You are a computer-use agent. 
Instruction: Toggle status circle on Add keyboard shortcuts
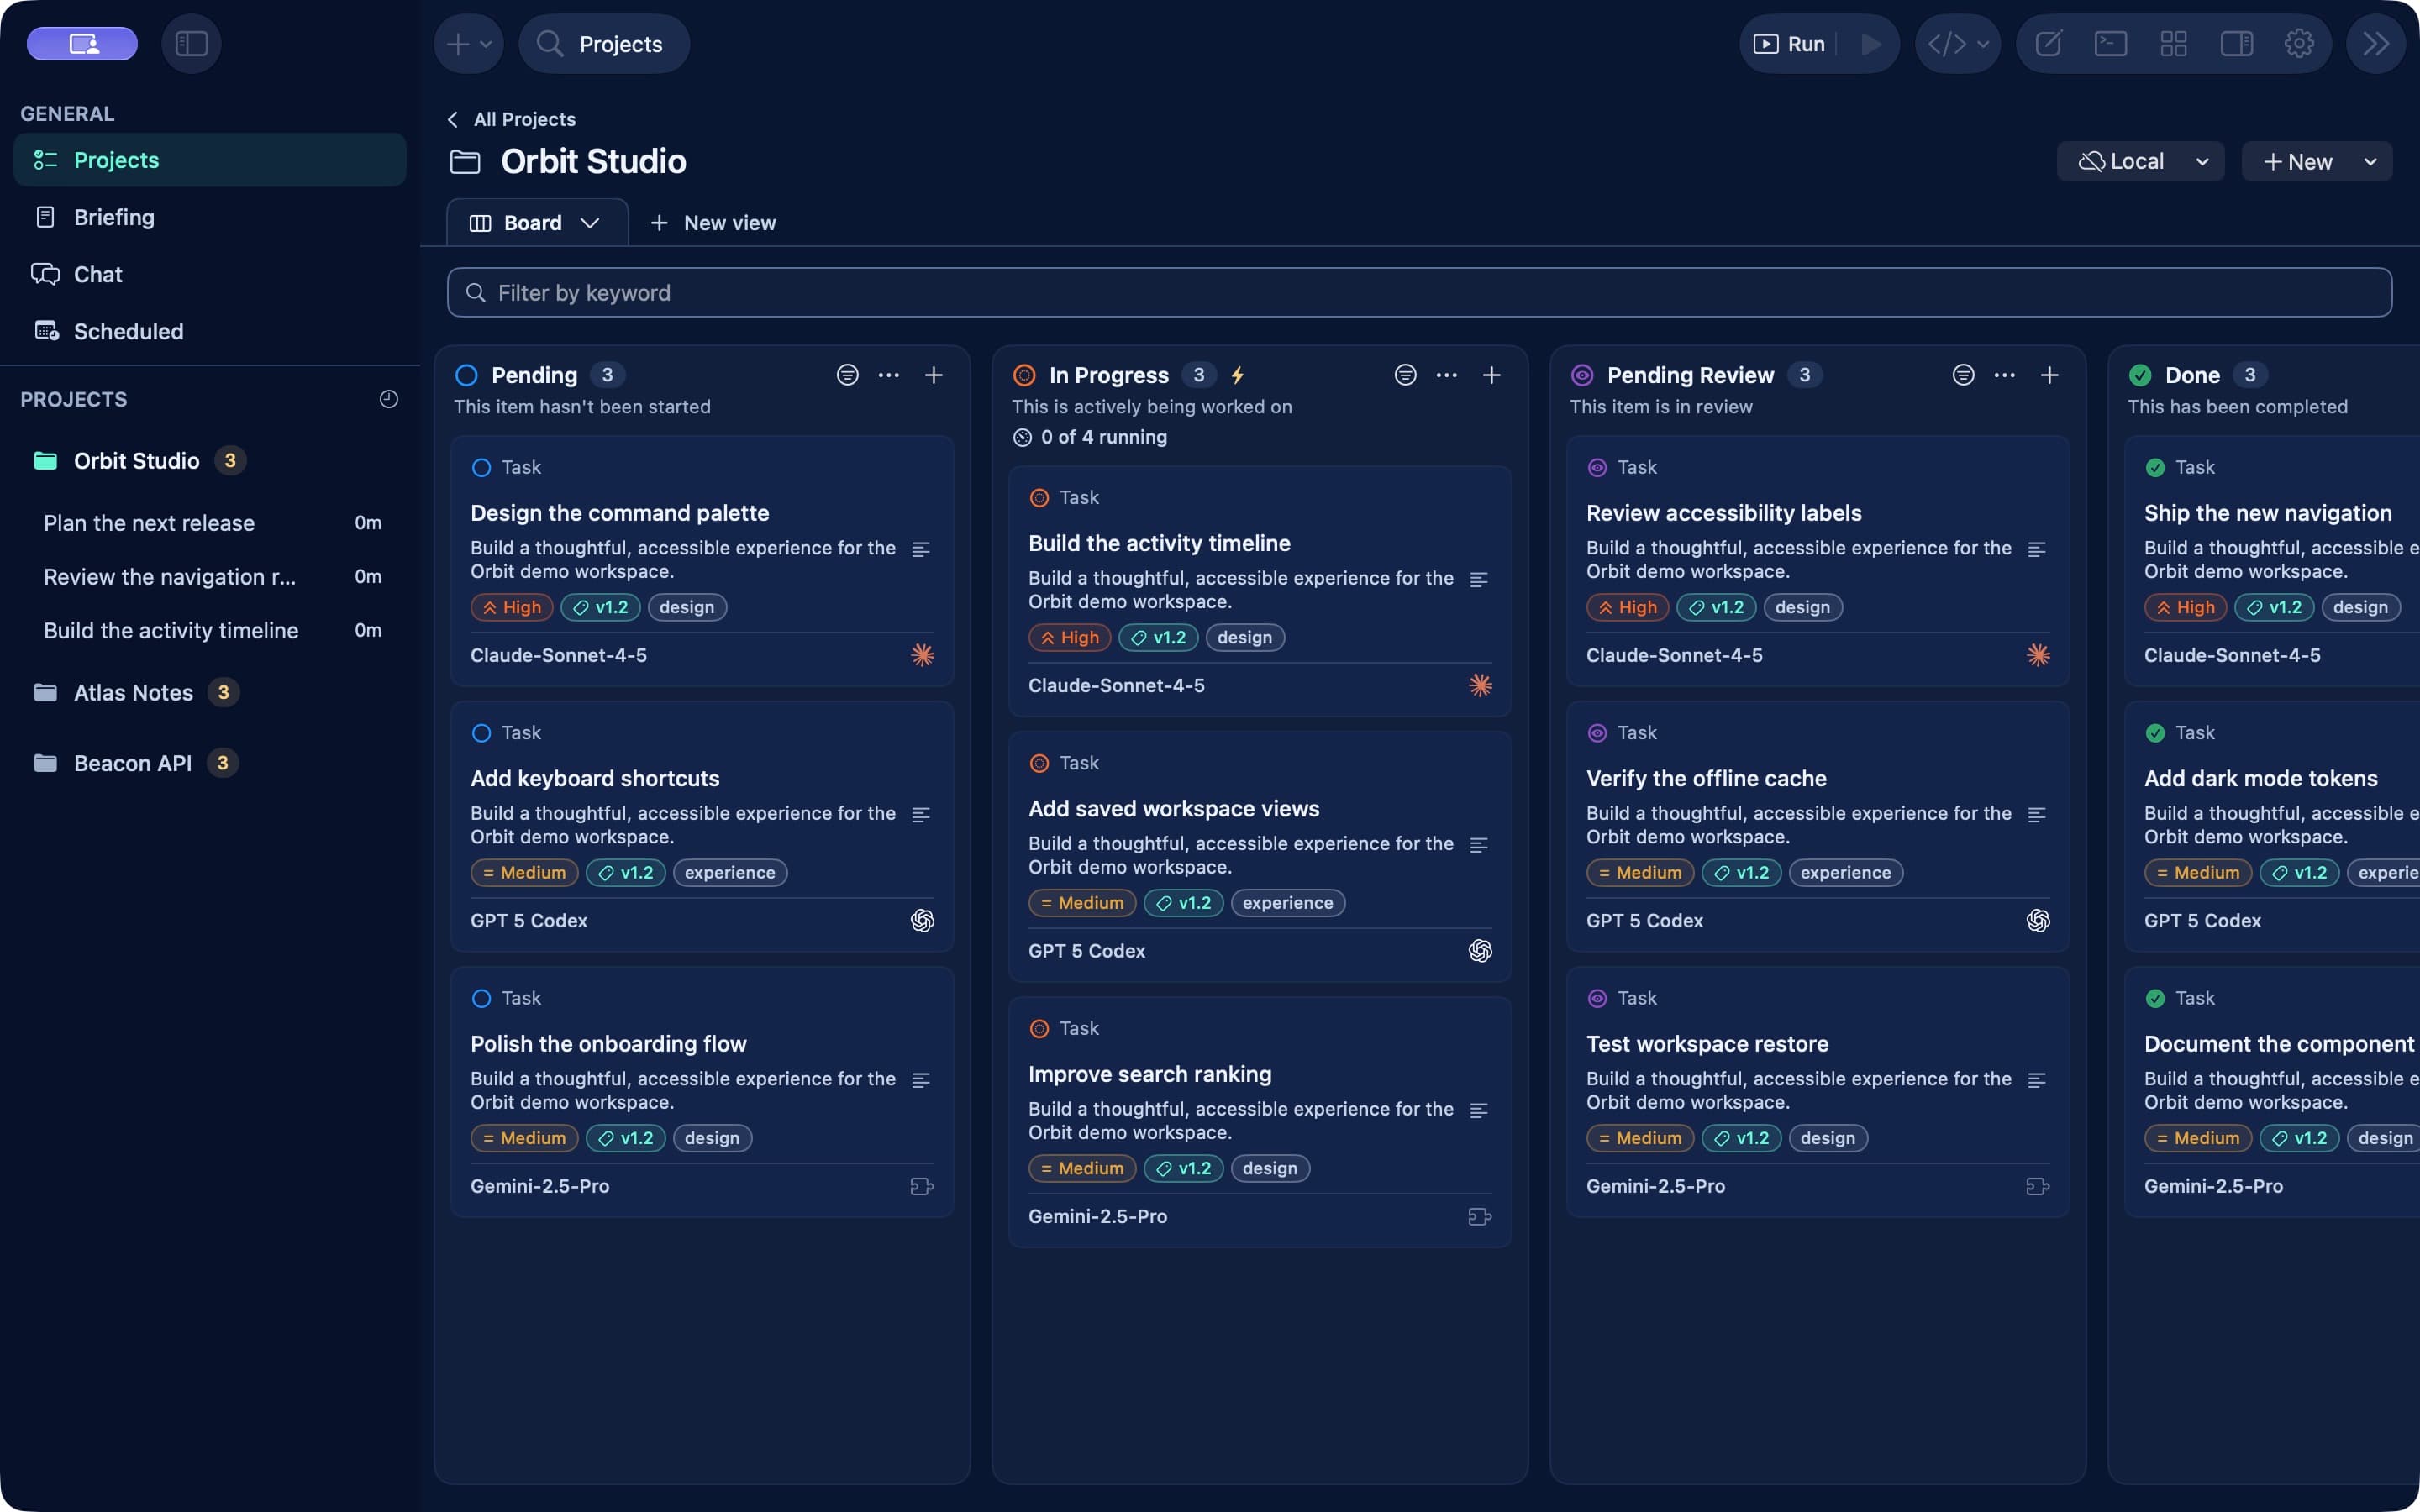pyautogui.click(x=481, y=733)
